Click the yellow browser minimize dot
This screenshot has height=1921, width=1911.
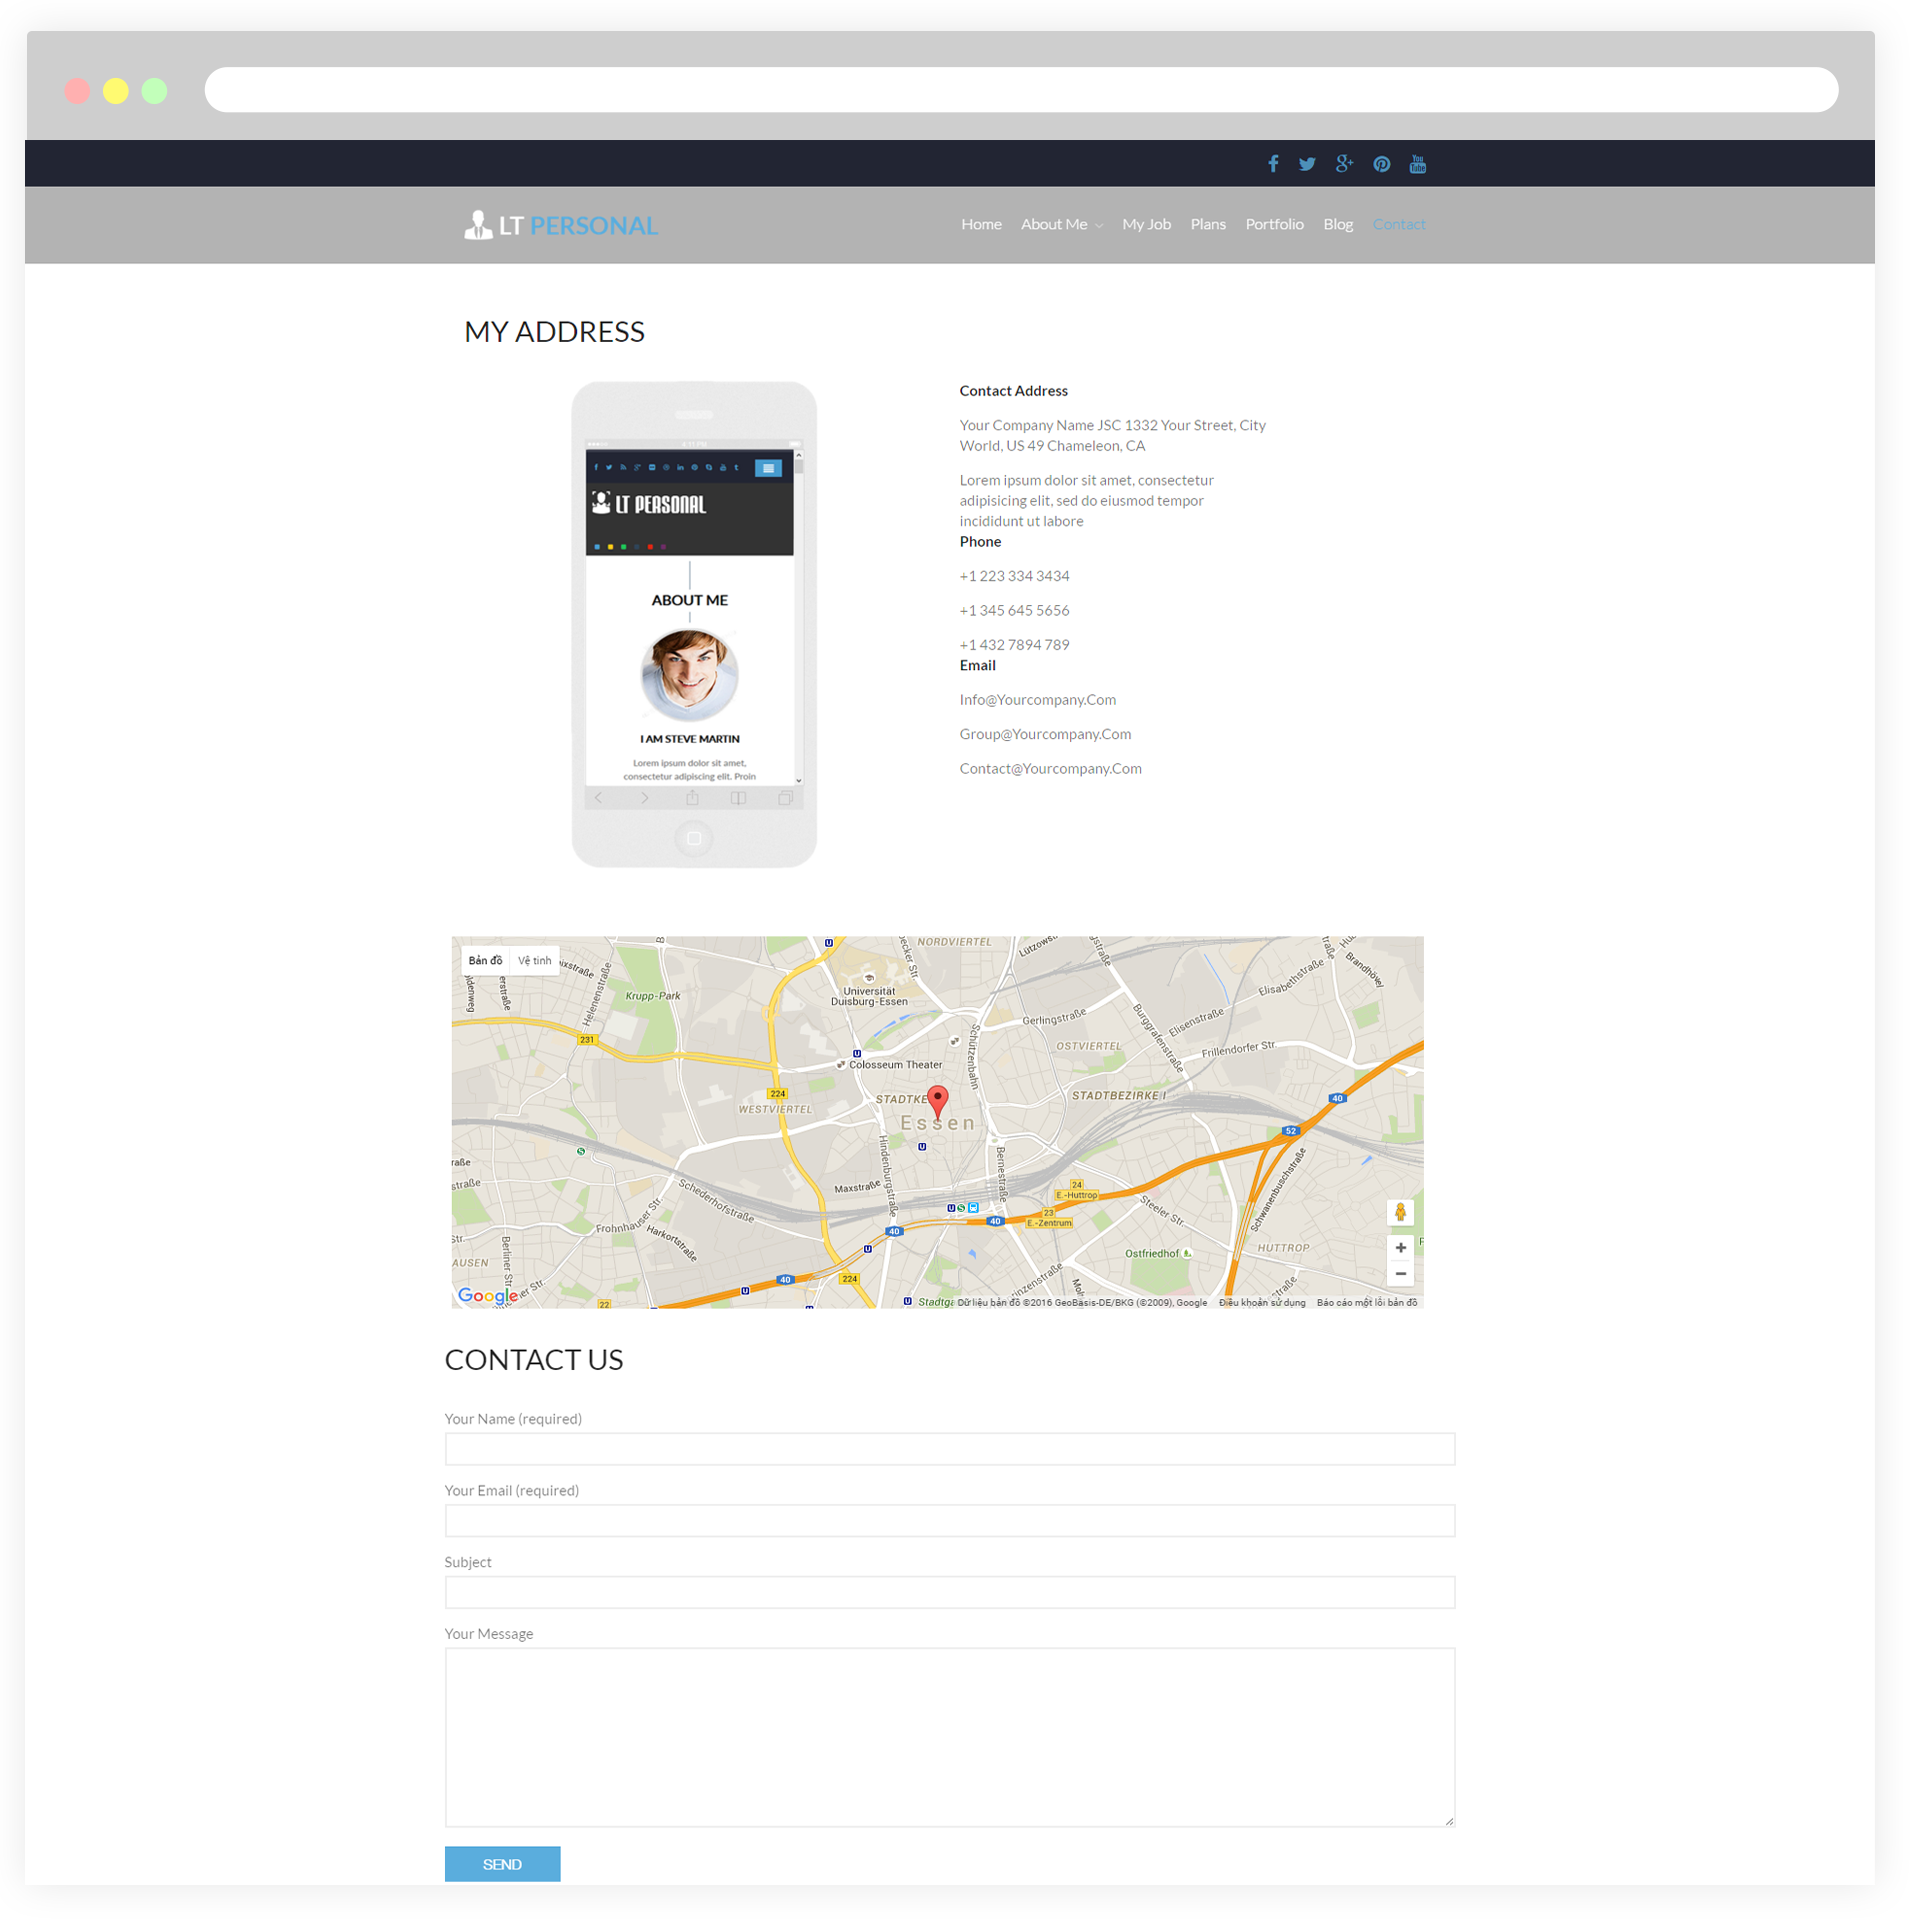pos(116,91)
